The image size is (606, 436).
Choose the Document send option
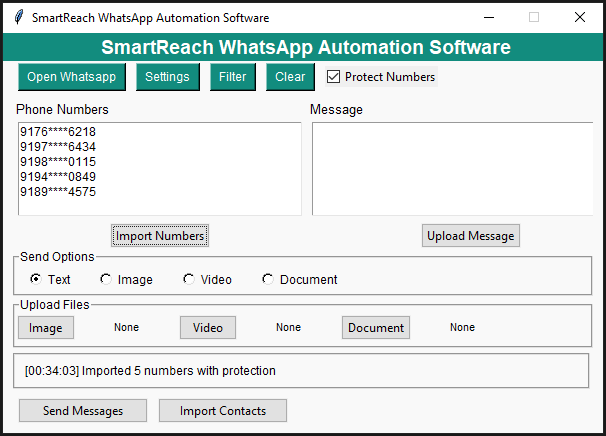click(x=268, y=279)
